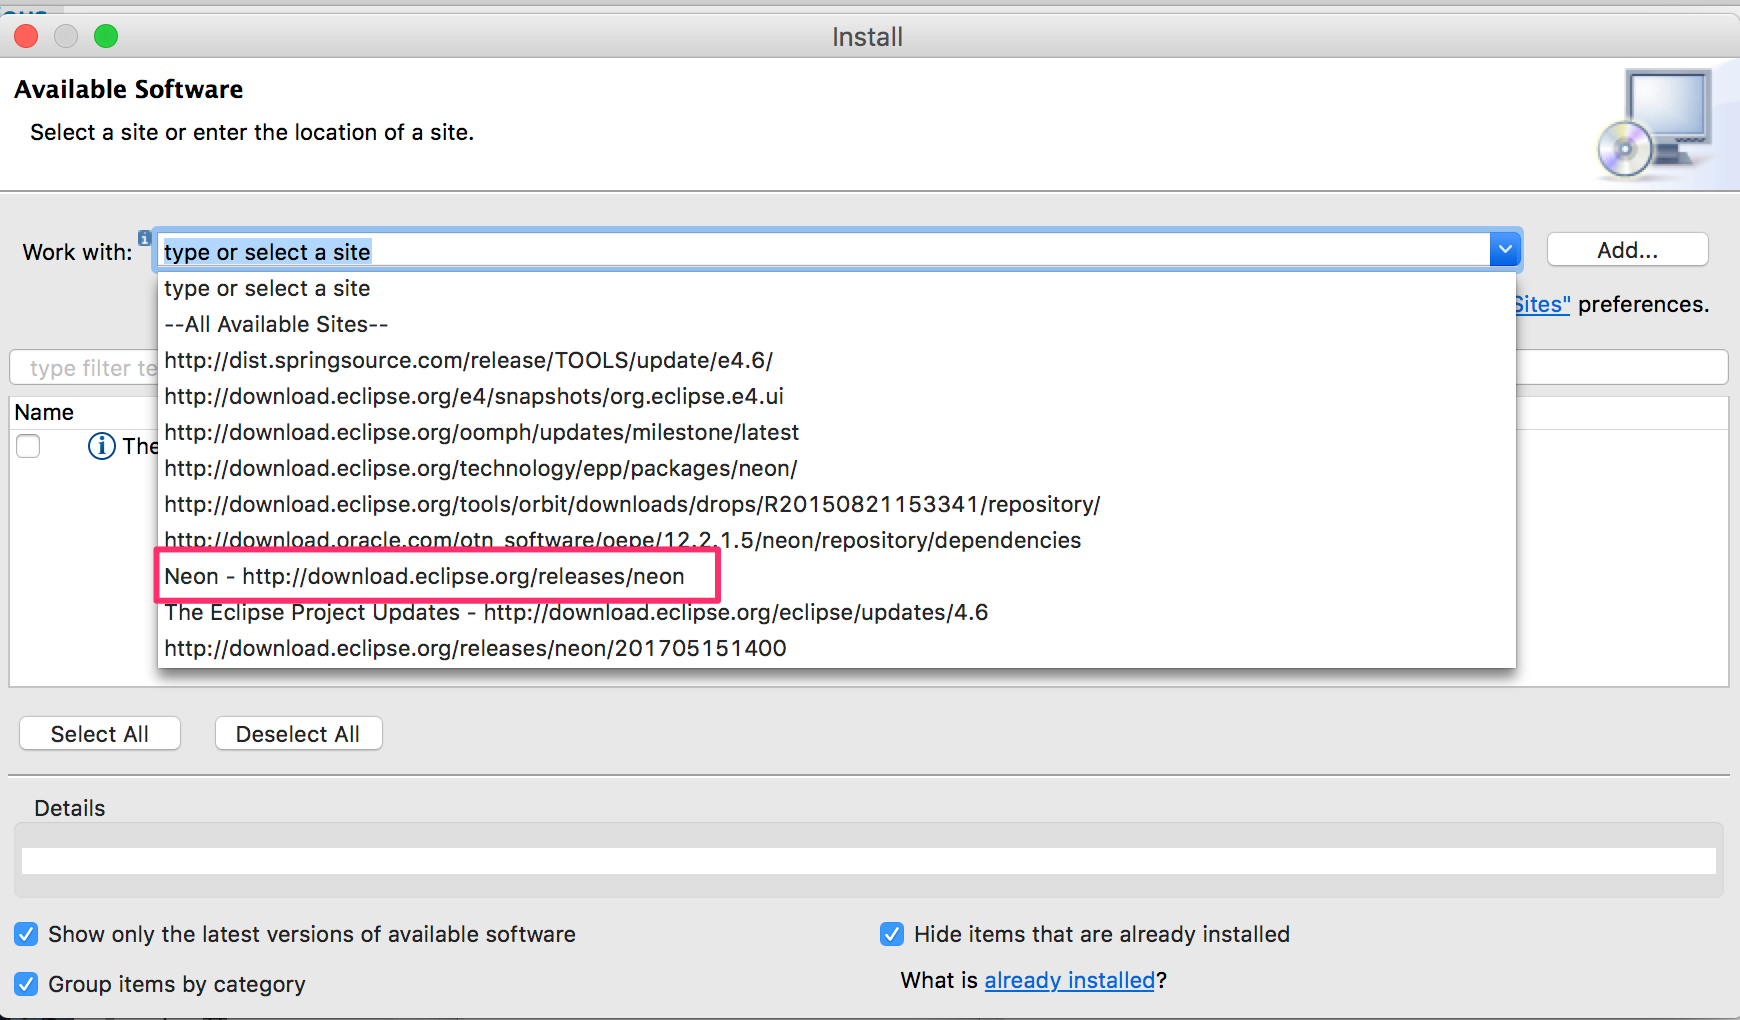The width and height of the screenshot is (1740, 1020).
Task: Click the install wizard computer and disc image
Action: [x=1656, y=124]
